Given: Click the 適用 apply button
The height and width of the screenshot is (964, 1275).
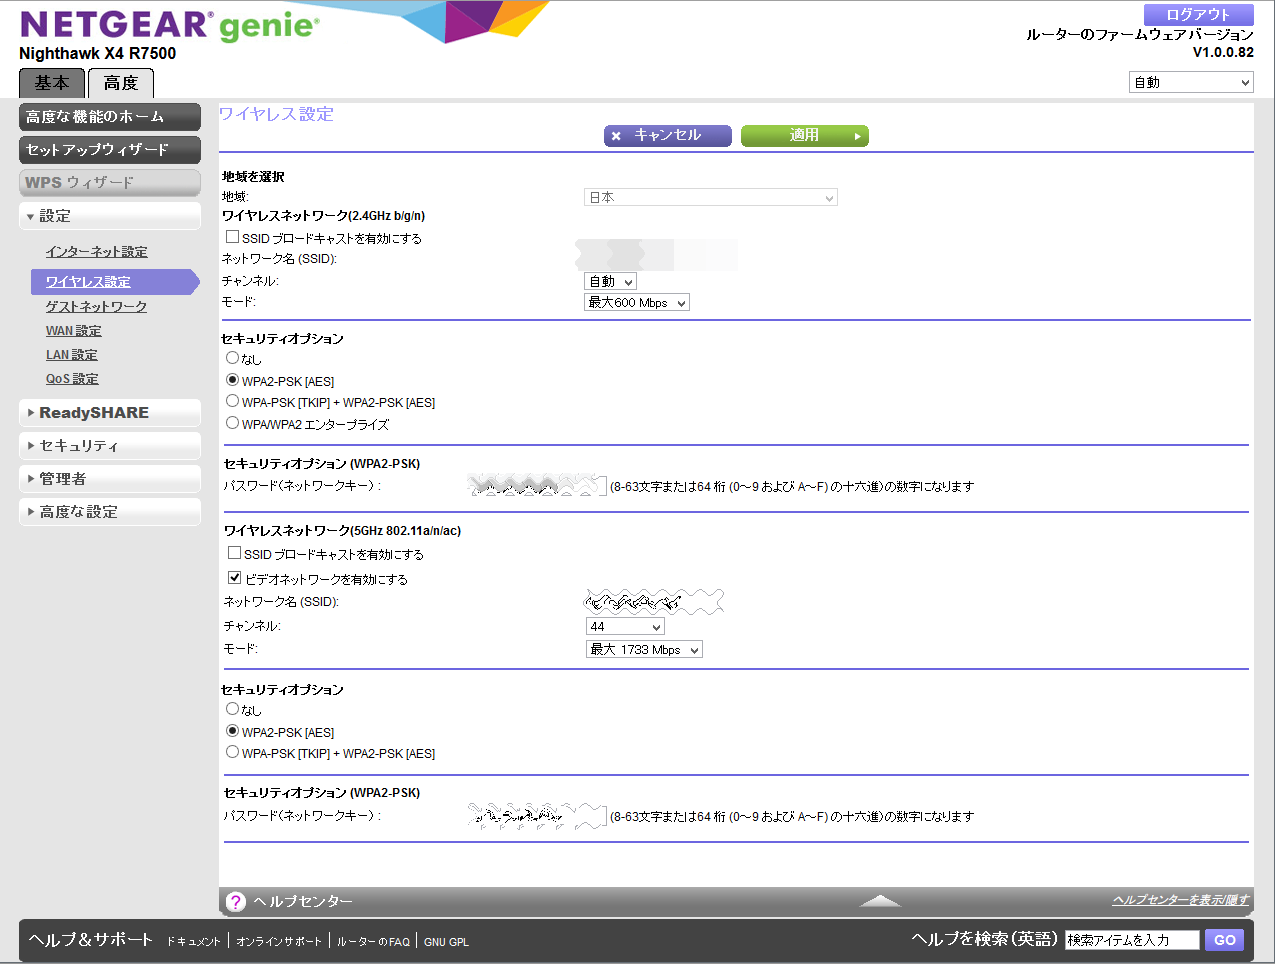Looking at the screenshot, I should click(x=804, y=136).
